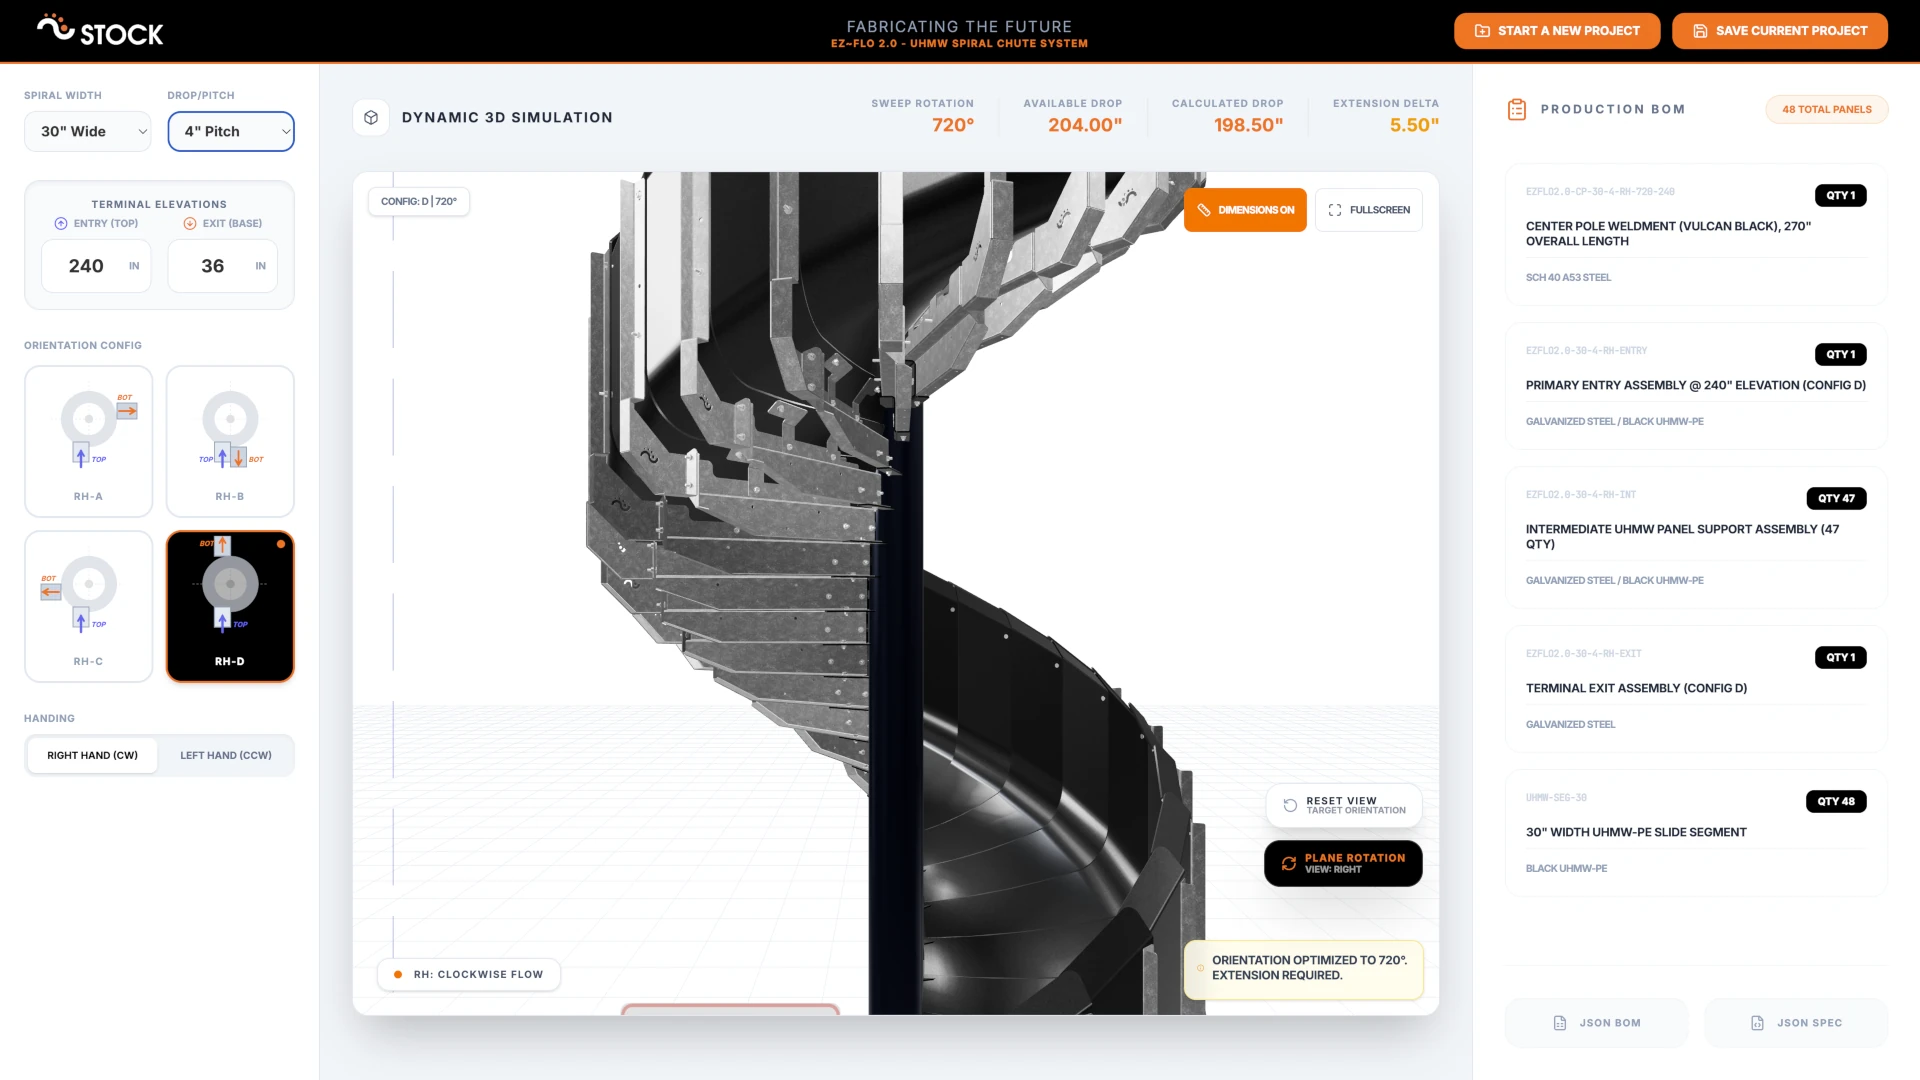Select the Right Hand (CW) tab
The image size is (1920, 1080).
coord(92,755)
